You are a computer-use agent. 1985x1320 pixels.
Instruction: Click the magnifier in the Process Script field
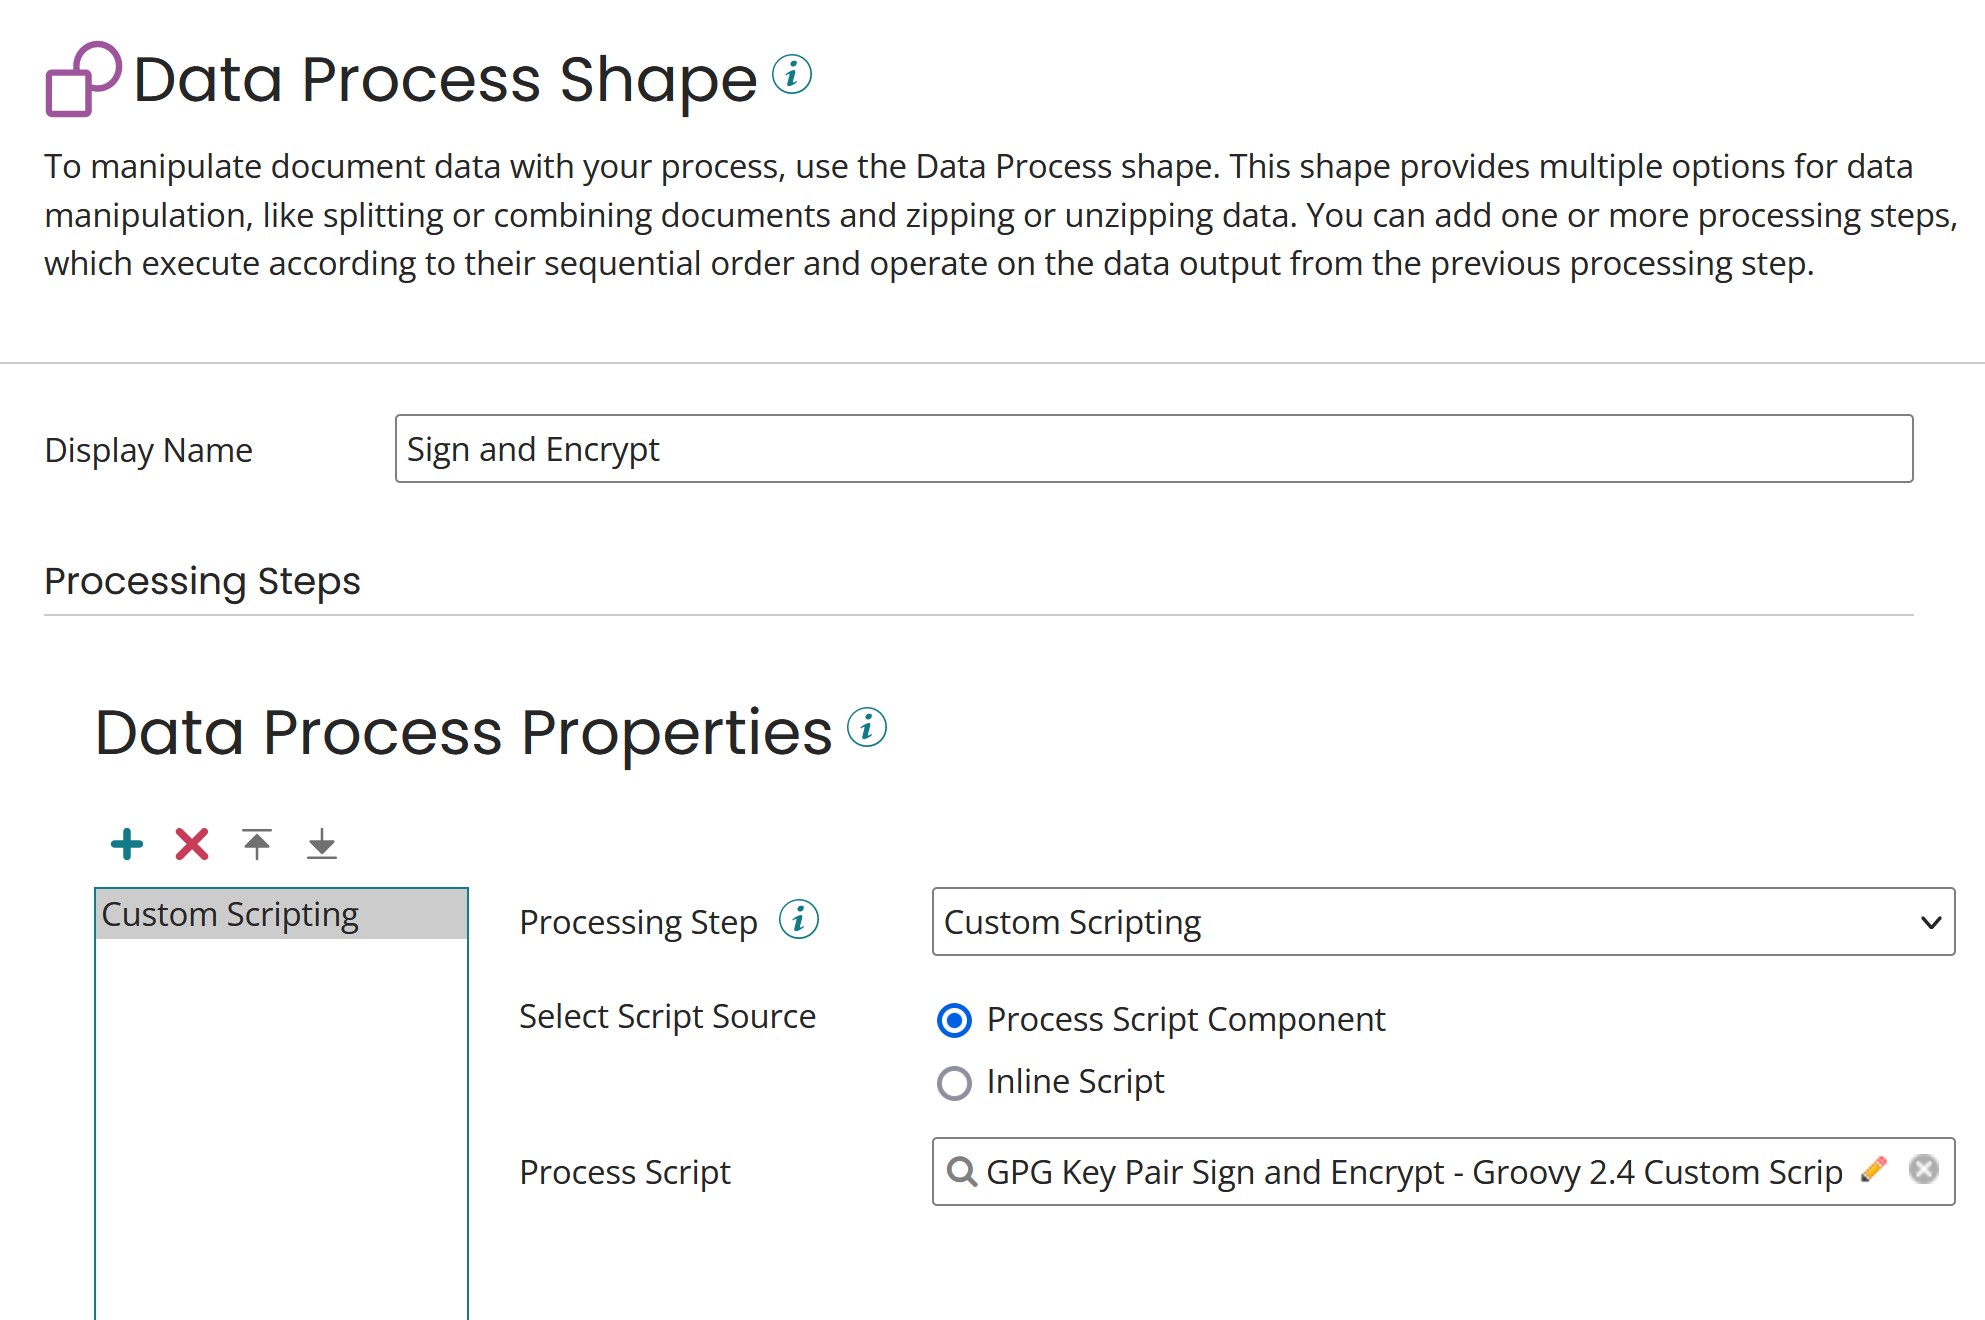pyautogui.click(x=962, y=1171)
